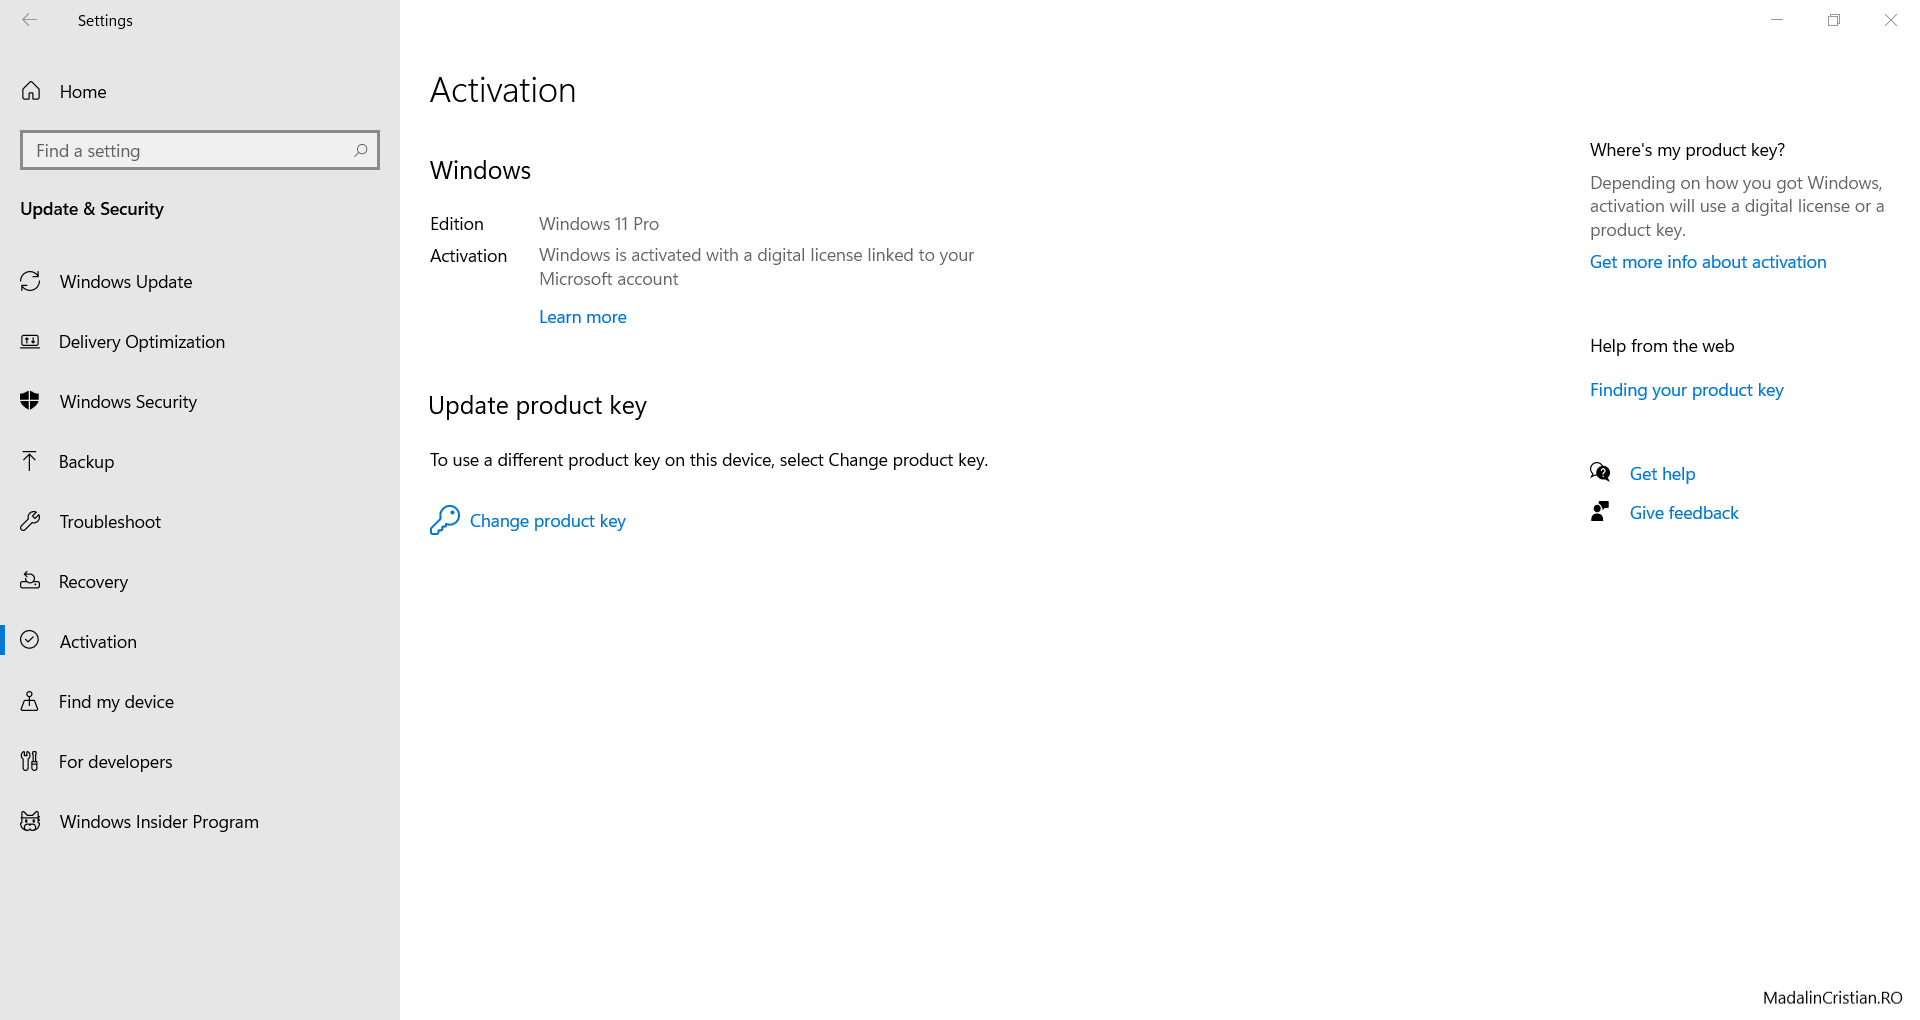Open Learn more link under Activation
The width and height of the screenshot is (1920, 1020).
[583, 317]
